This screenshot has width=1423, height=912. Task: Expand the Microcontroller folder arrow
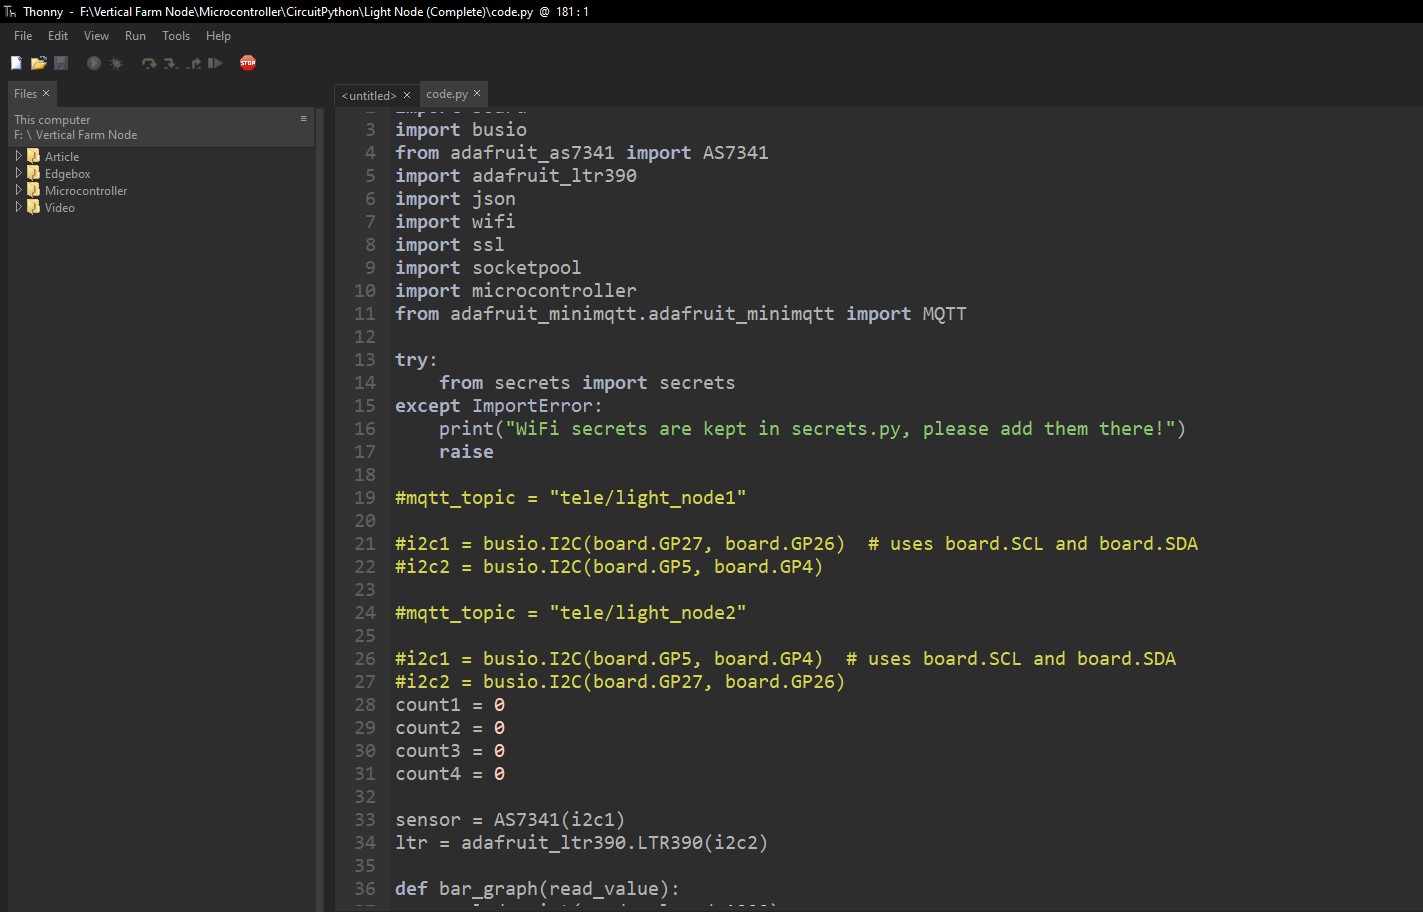pos(19,190)
